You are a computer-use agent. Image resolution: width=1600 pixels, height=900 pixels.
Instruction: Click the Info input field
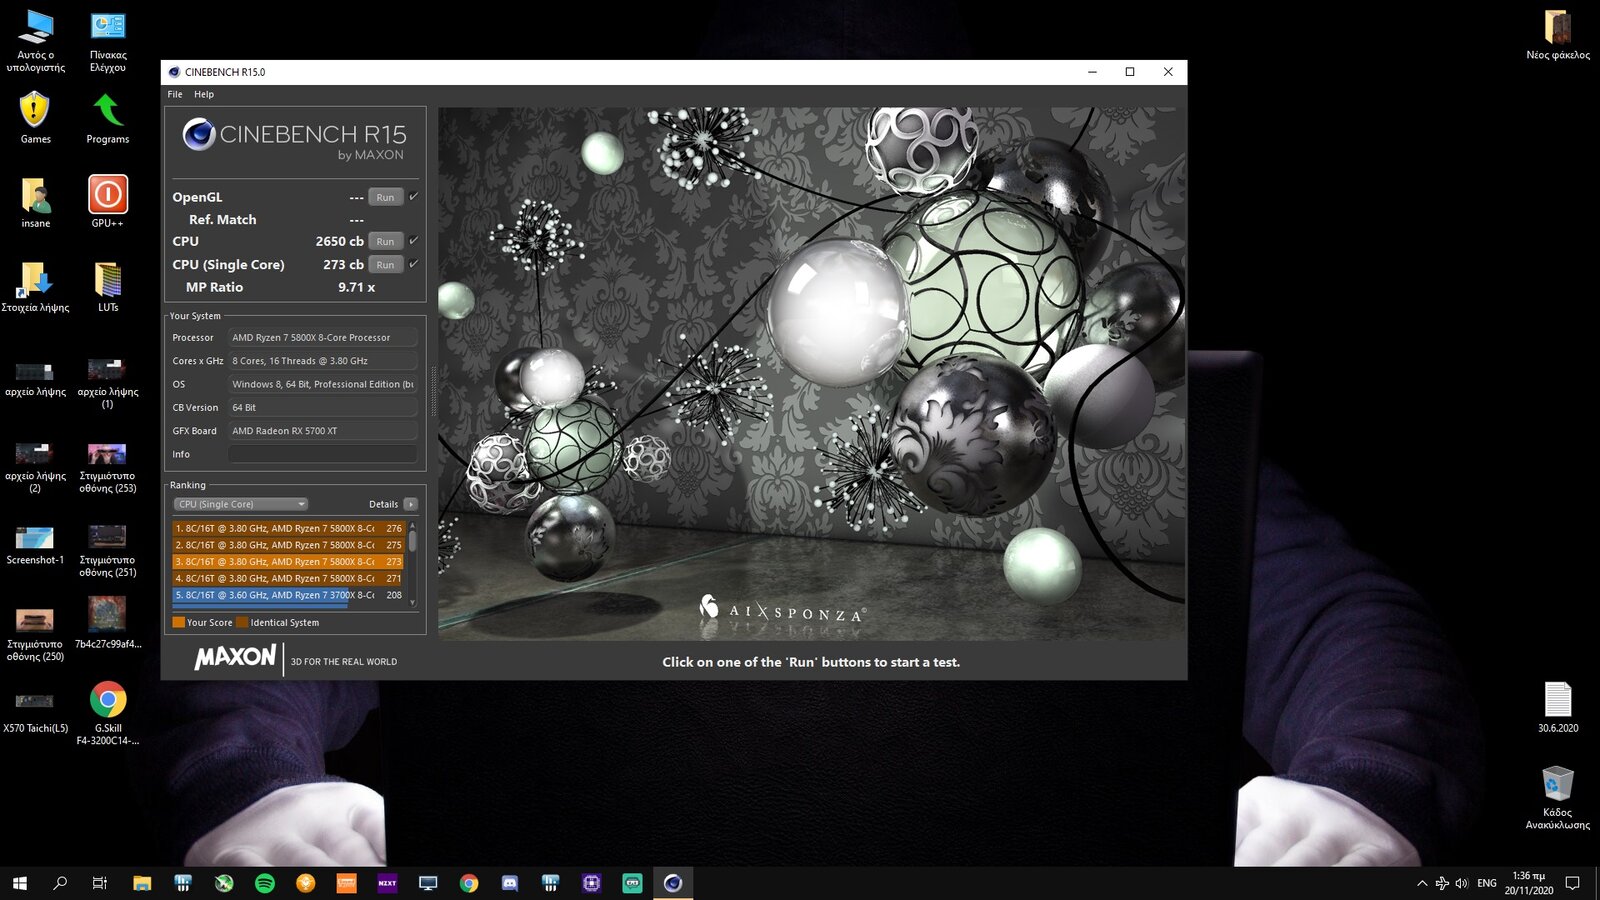coord(322,454)
